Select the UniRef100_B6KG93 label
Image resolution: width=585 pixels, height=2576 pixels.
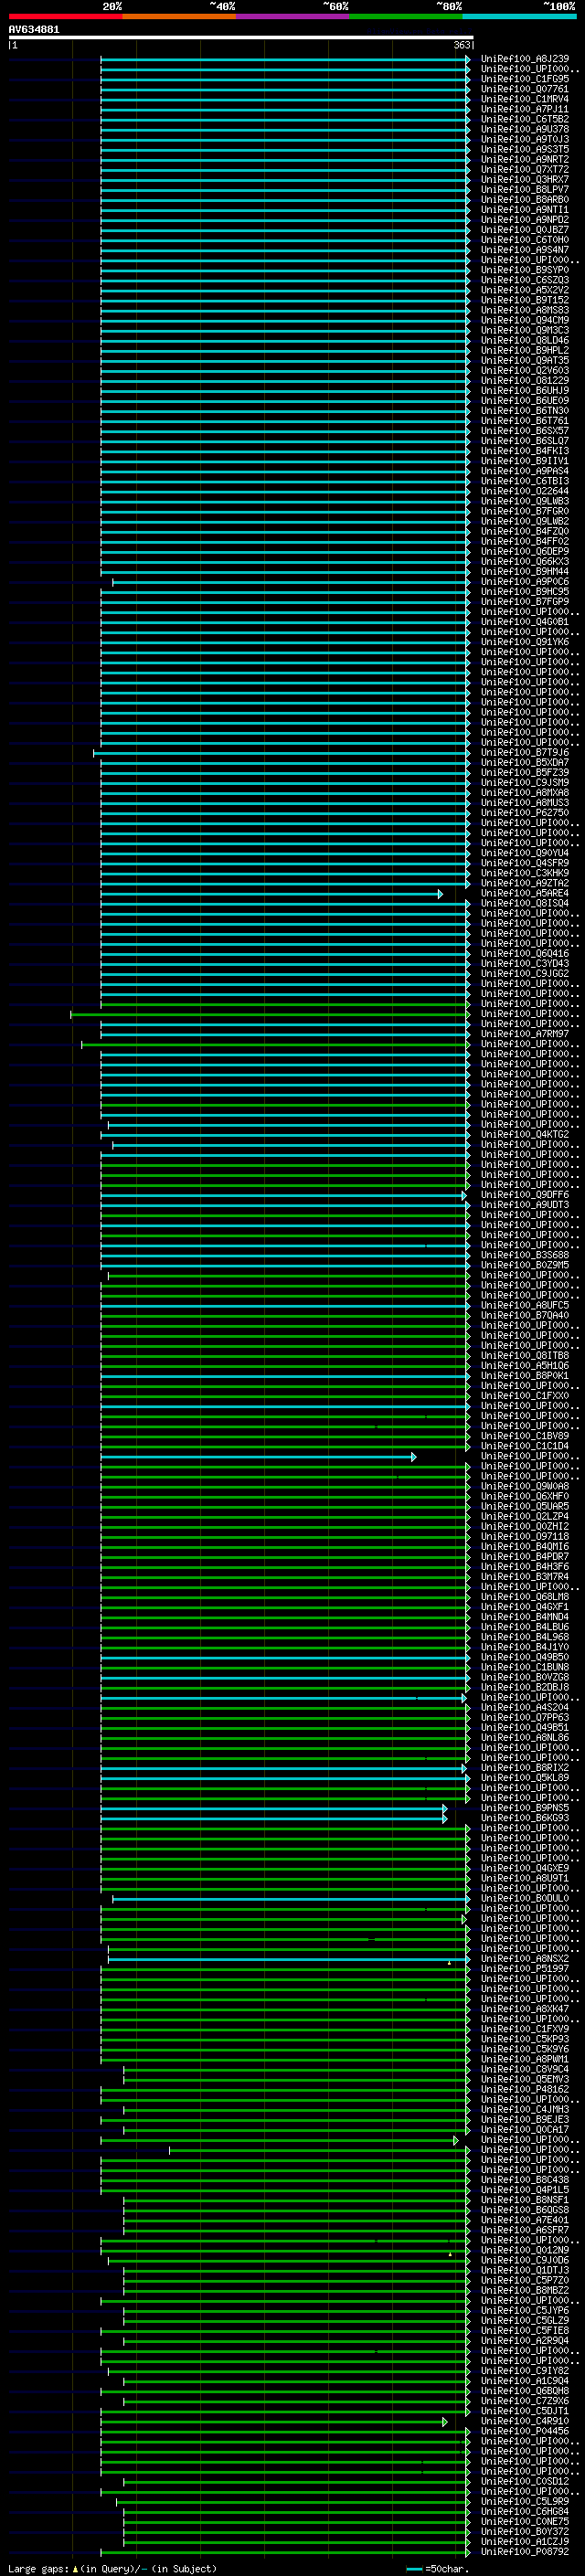tap(524, 1818)
